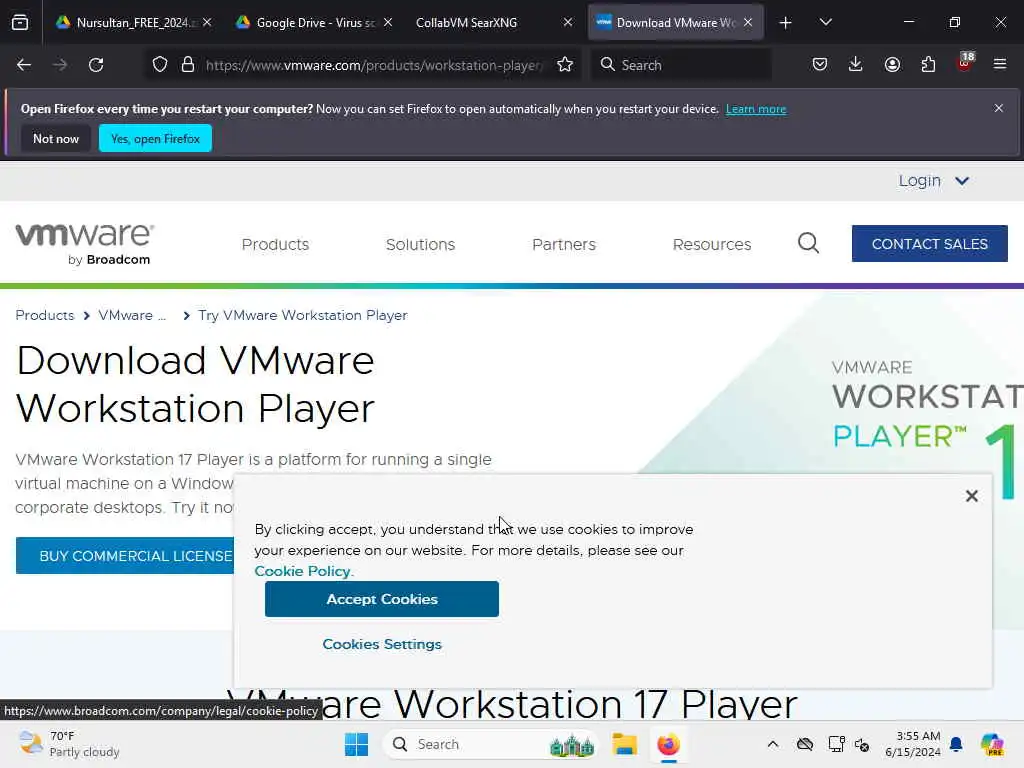Image resolution: width=1024 pixels, height=768 pixels.
Task: Open tracking protection shield icon
Action: (160, 65)
